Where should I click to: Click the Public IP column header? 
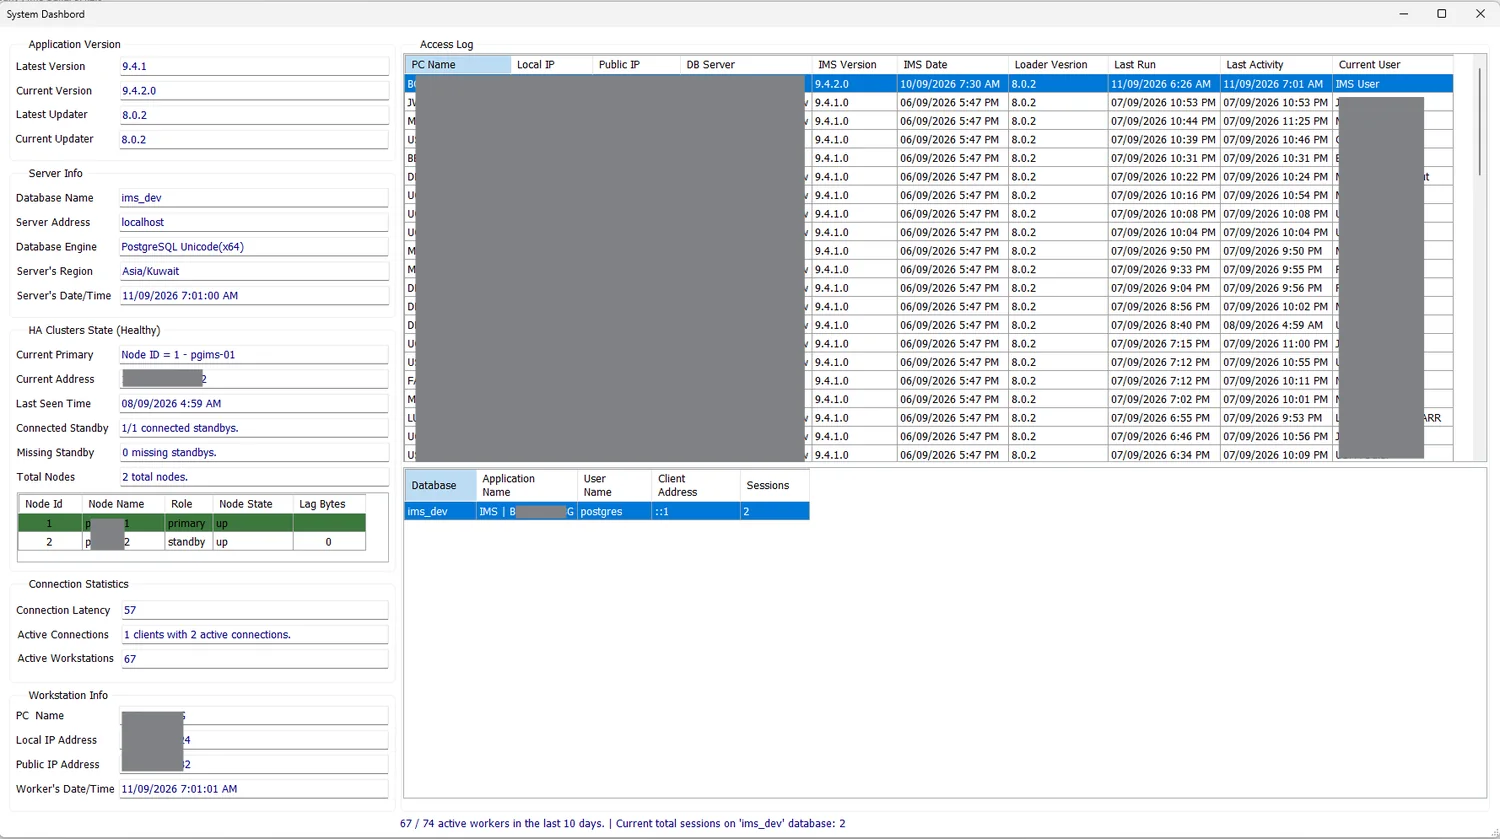(x=636, y=65)
